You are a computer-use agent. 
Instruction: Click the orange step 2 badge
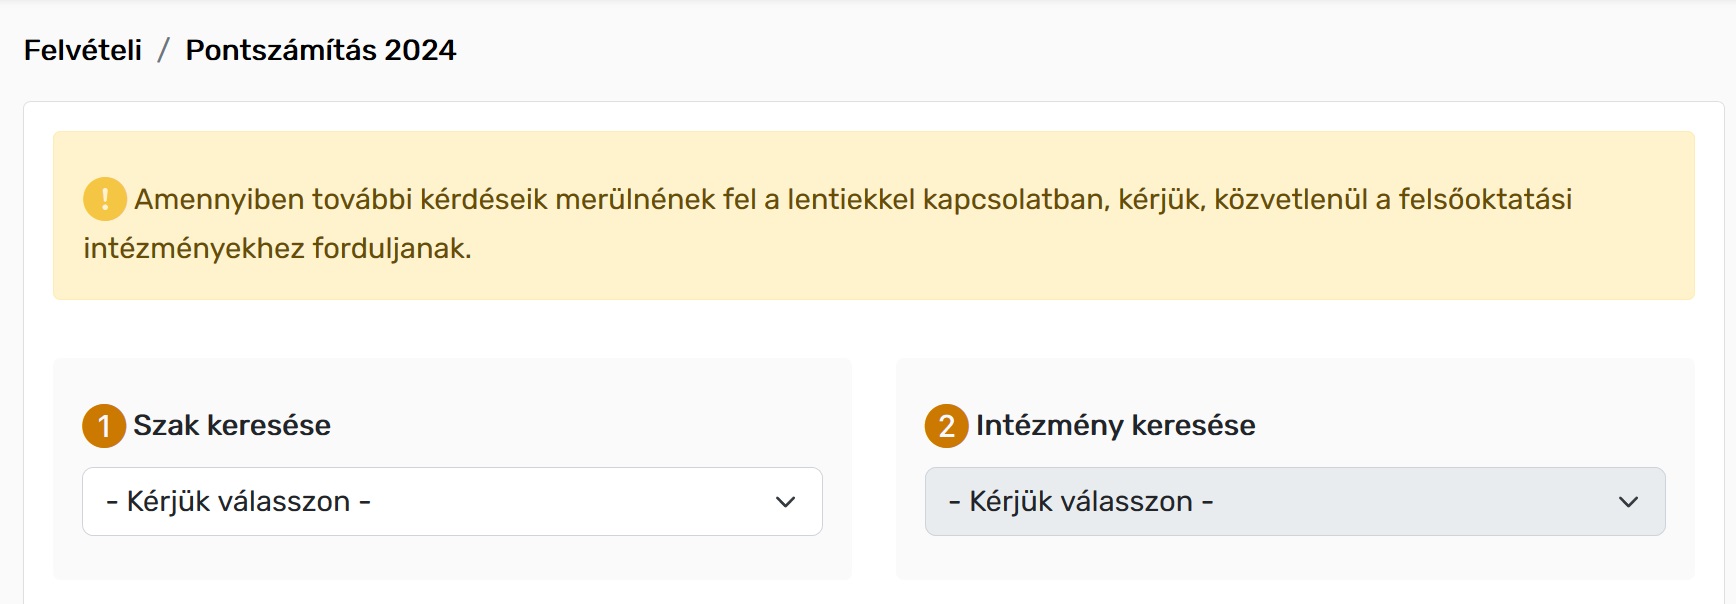pos(947,426)
